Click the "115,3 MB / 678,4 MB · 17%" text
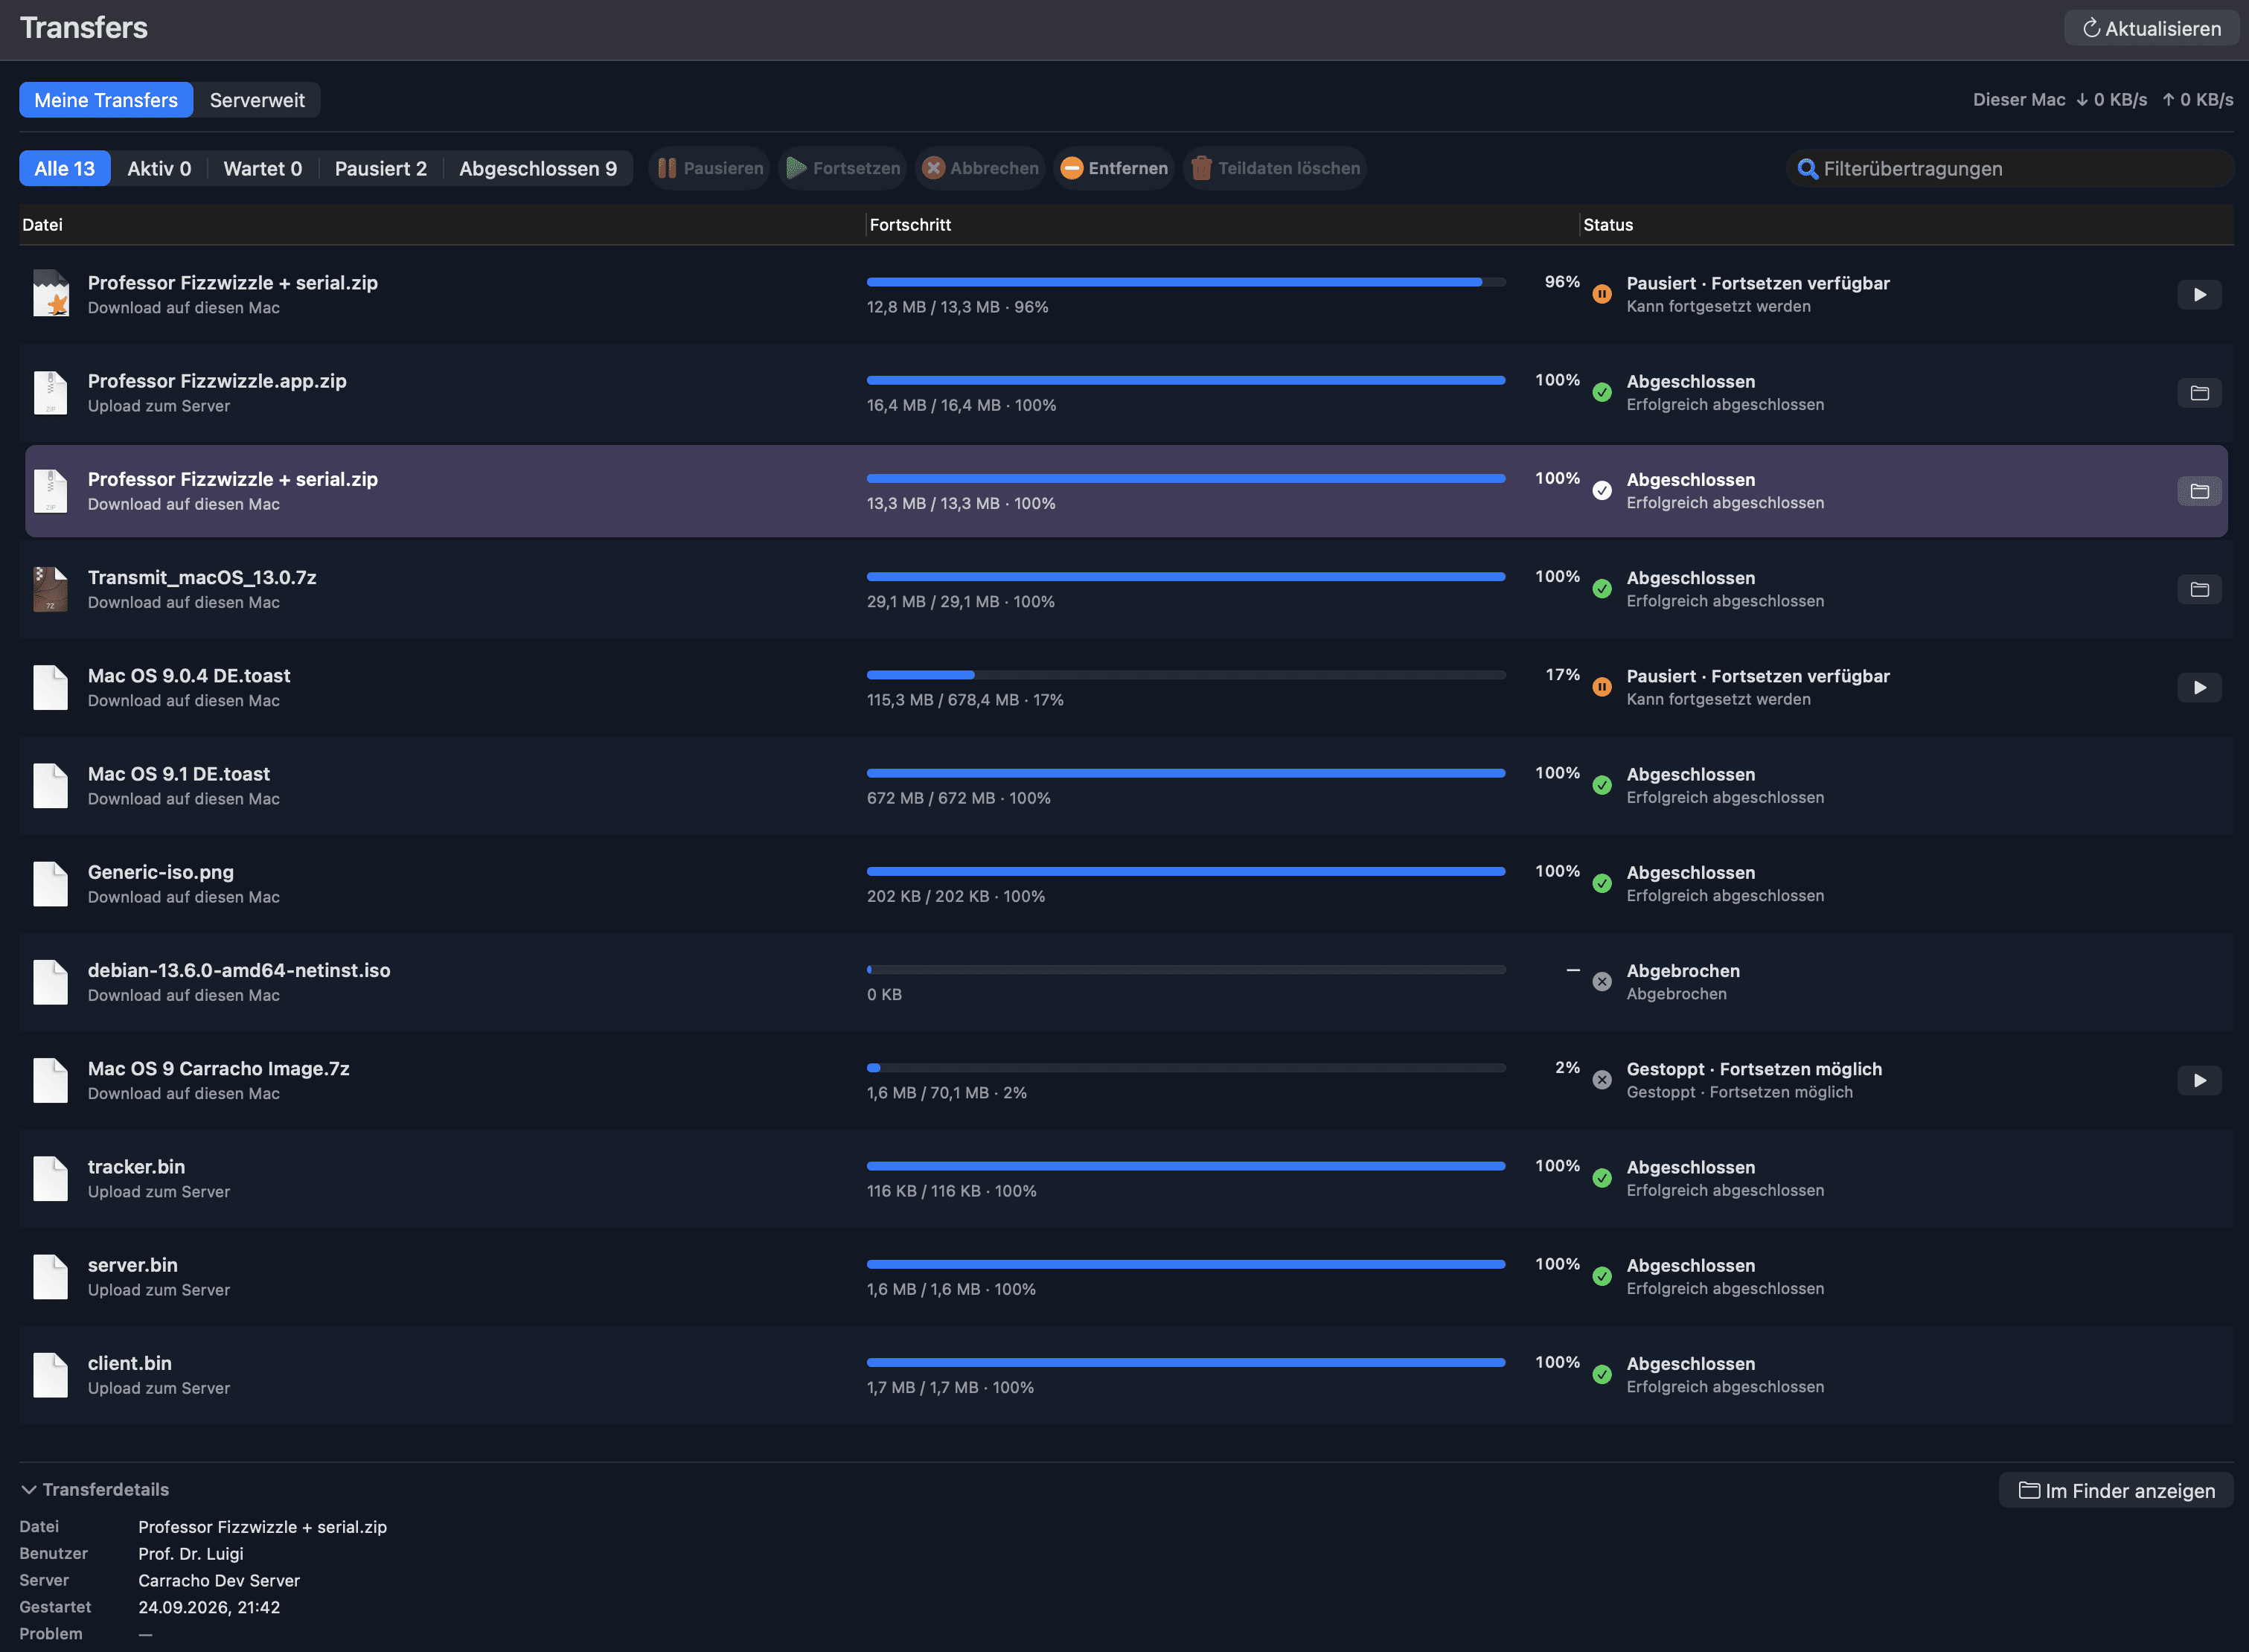This screenshot has height=1652, width=2249. [965, 700]
